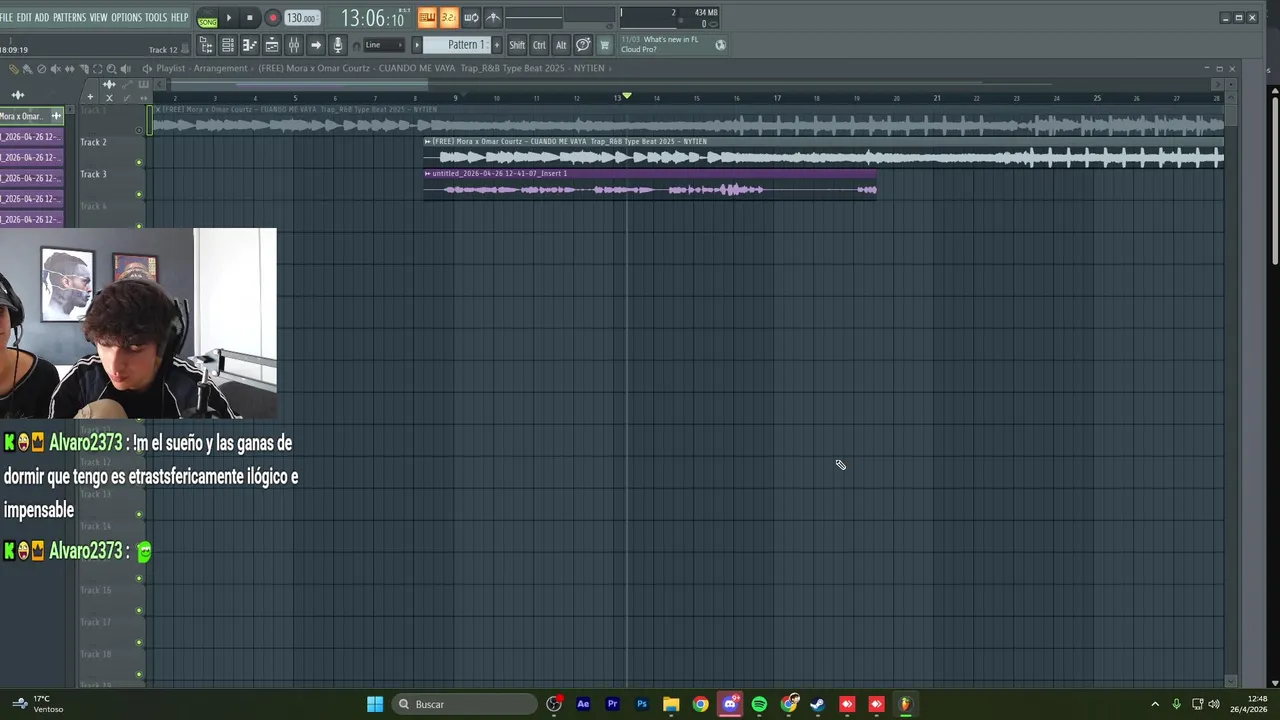Click the Alt button
The height and width of the screenshot is (720, 1280).
pyautogui.click(x=561, y=45)
